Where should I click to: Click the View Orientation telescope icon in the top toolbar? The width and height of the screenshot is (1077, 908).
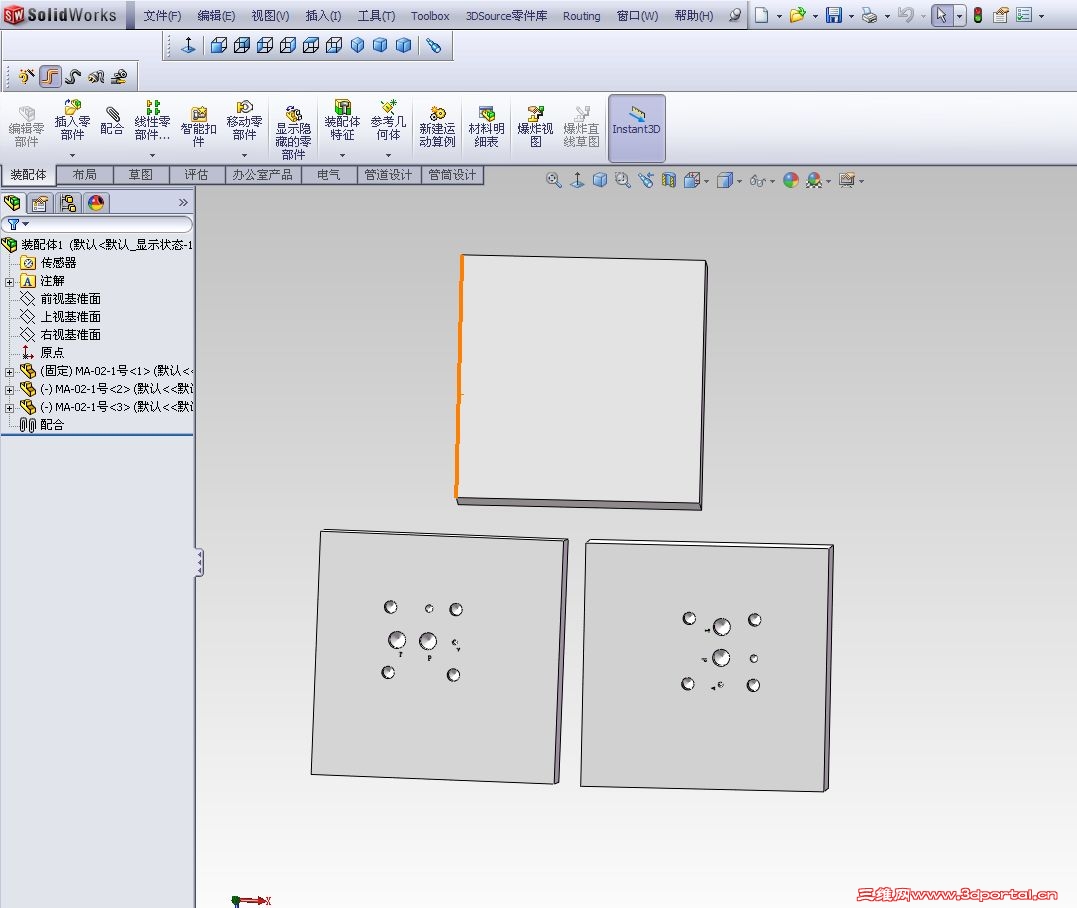(433, 45)
